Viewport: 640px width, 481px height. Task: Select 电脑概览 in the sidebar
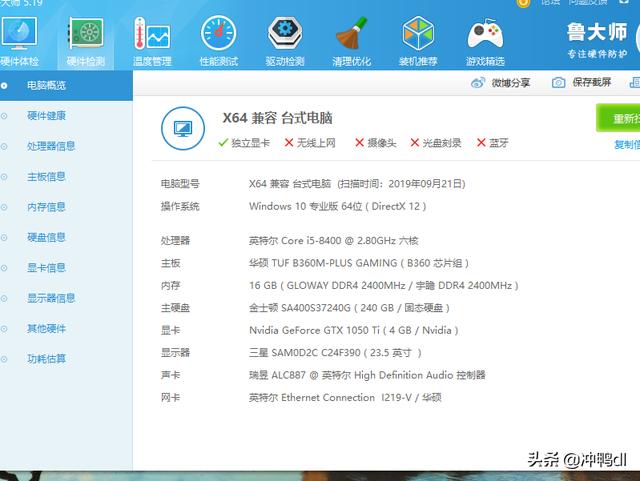(66, 85)
